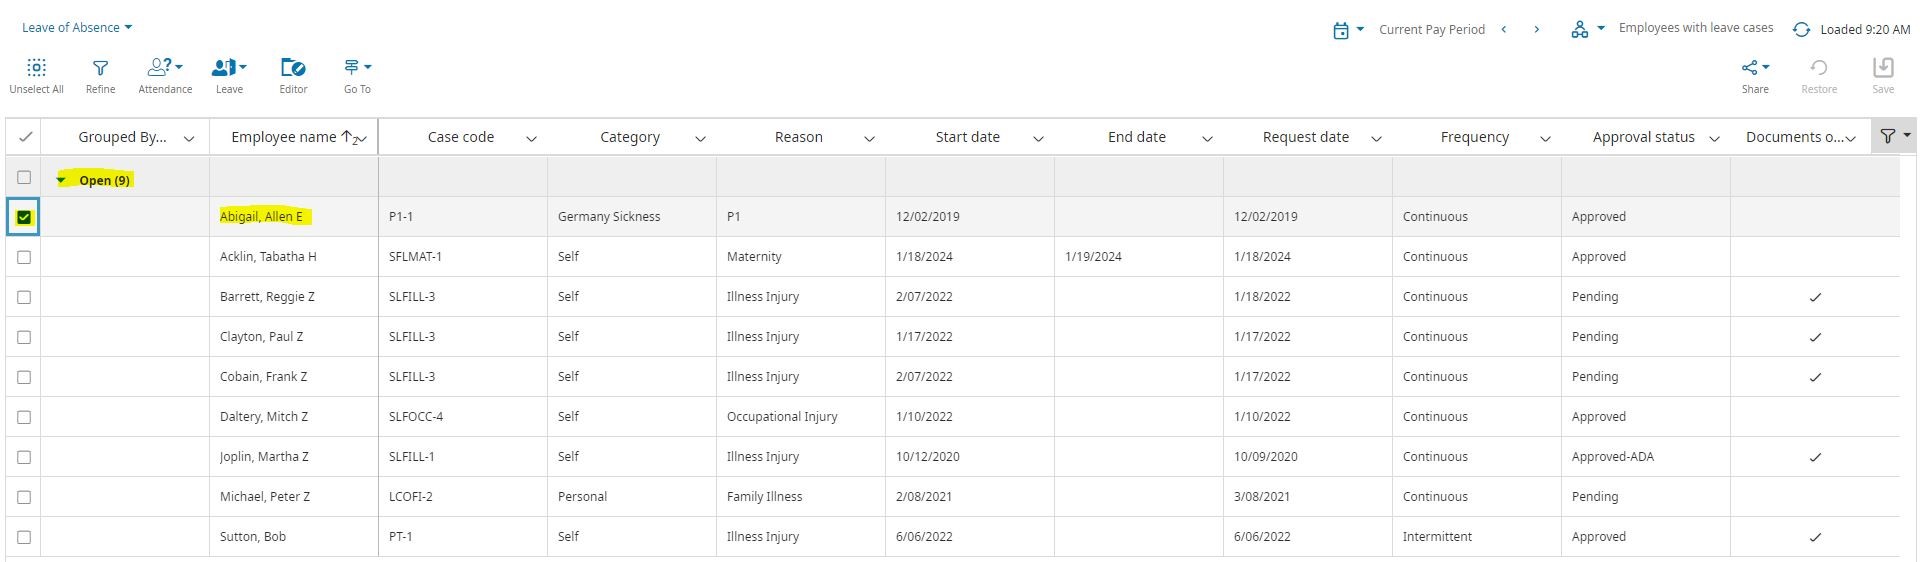Viewport: 1920px width, 562px height.
Task: Sort by Employee name column header
Action: click(283, 137)
